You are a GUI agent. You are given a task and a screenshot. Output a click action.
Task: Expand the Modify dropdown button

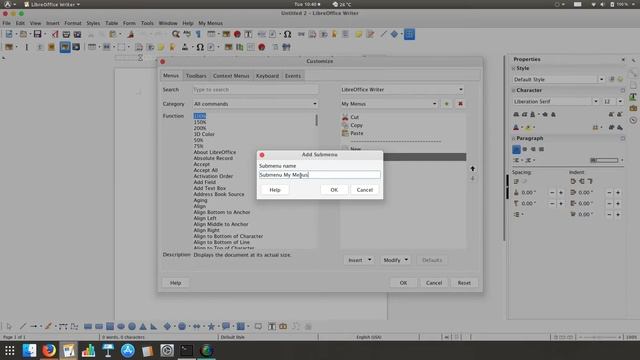395,260
